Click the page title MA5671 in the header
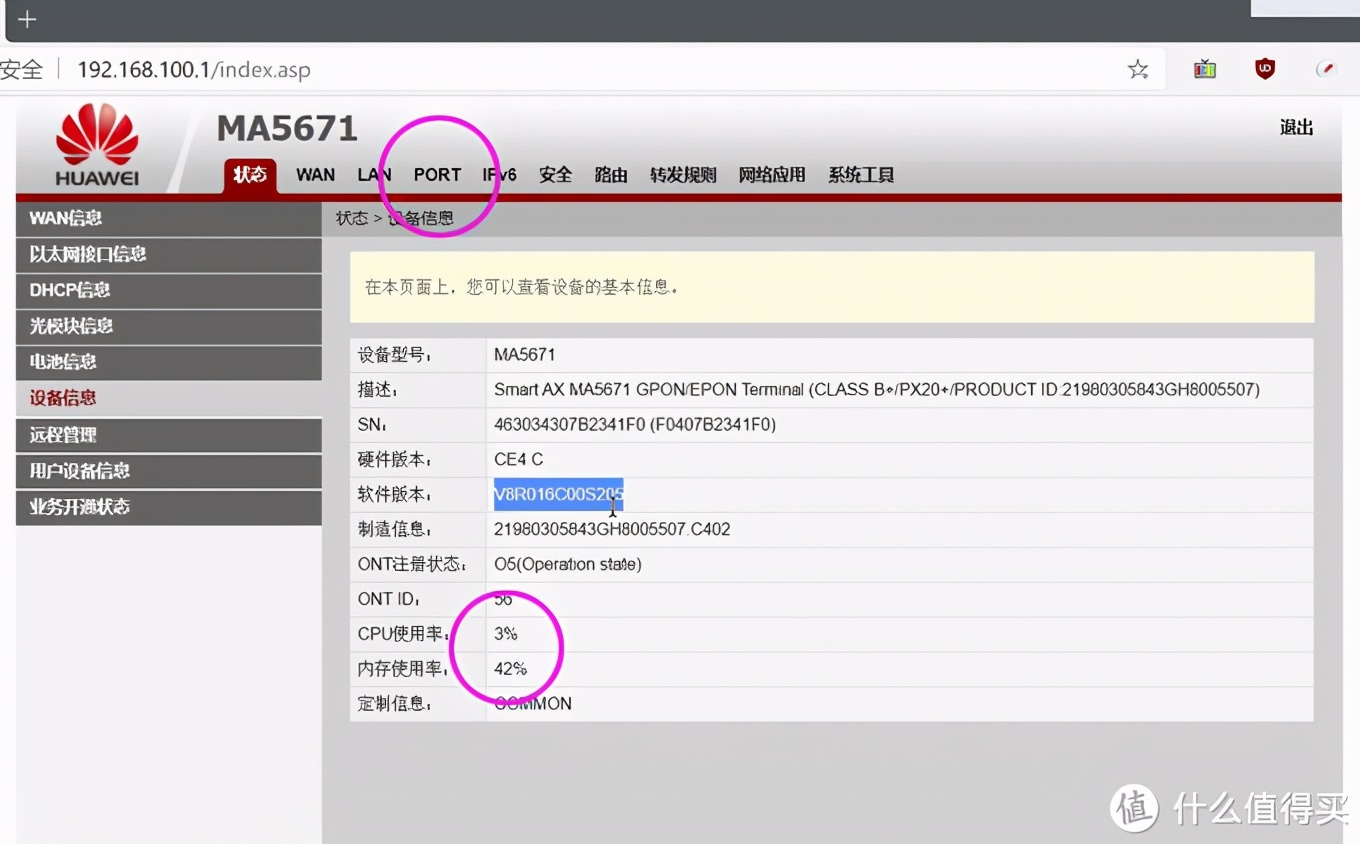The image size is (1360, 844). [x=287, y=128]
